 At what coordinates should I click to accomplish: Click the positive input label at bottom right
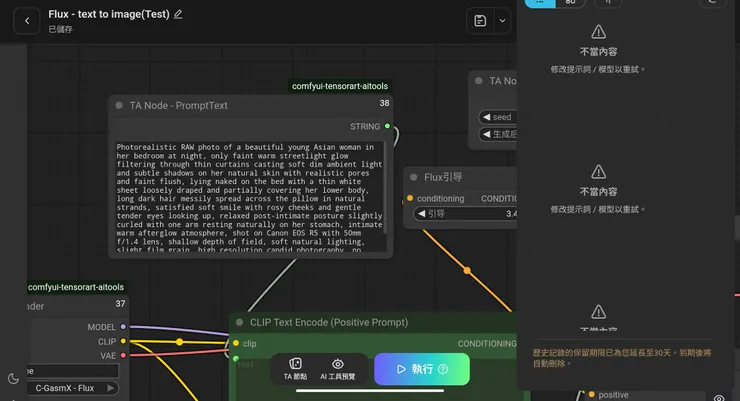click(613, 395)
